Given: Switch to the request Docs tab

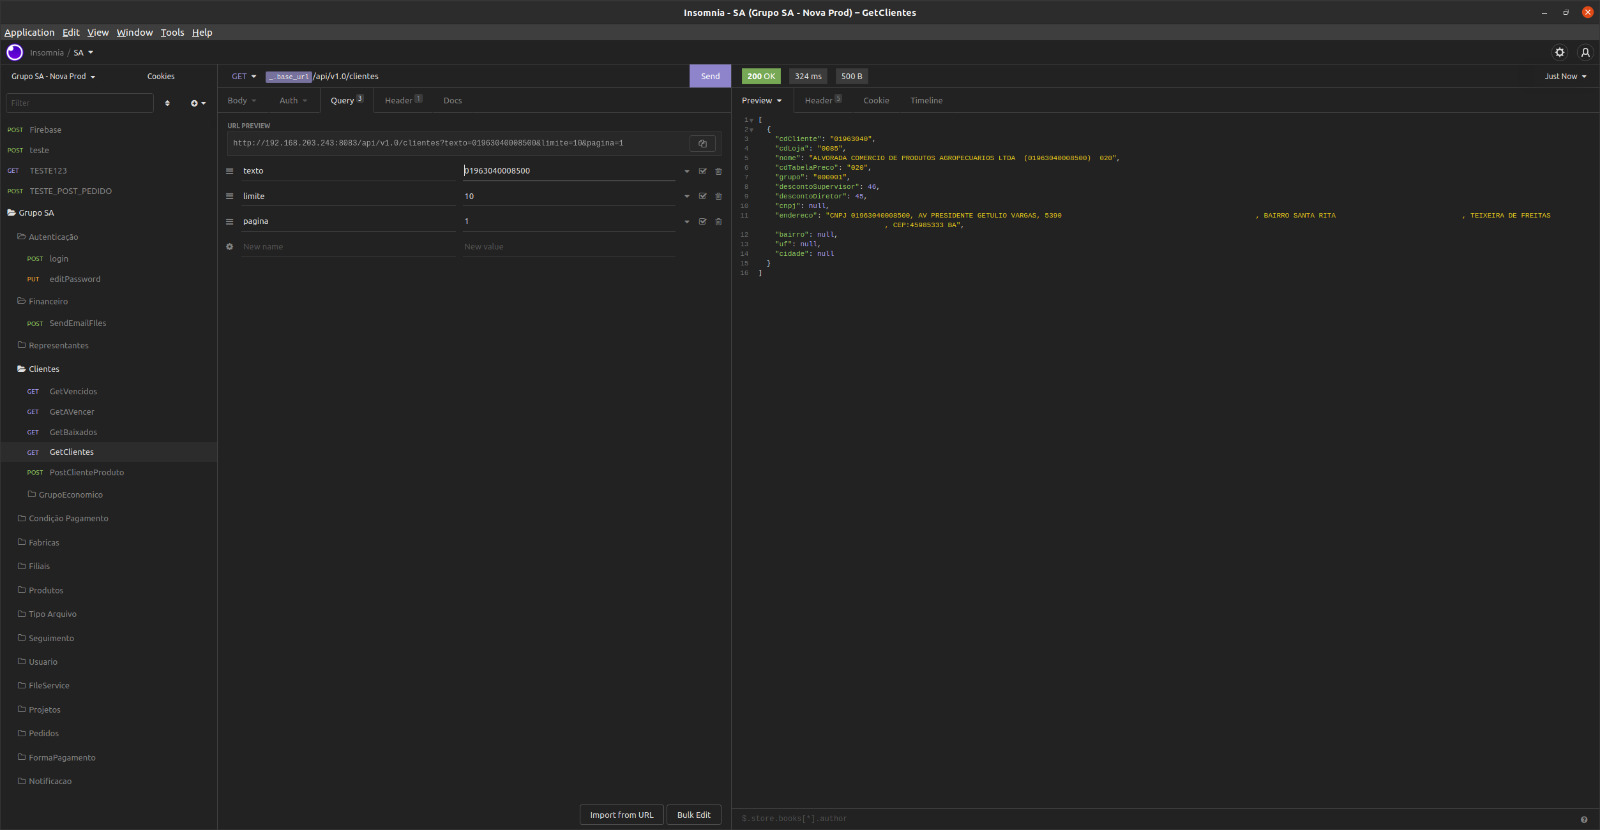Looking at the screenshot, I should tap(452, 100).
